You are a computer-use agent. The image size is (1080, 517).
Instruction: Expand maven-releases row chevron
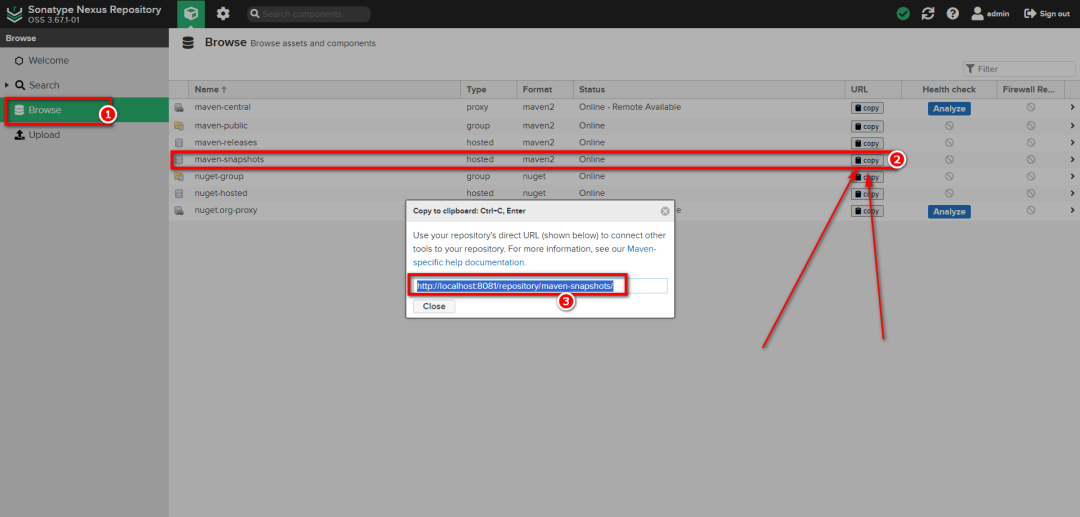coord(1072,143)
